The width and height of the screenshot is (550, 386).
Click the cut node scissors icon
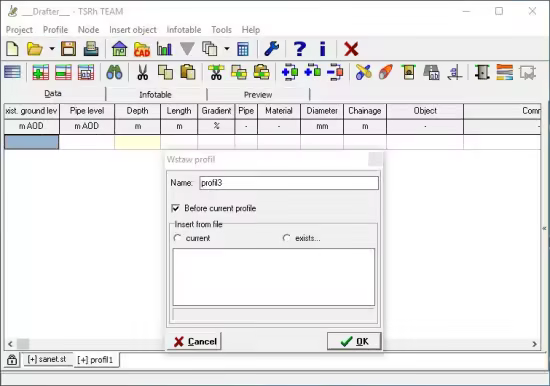[x=216, y=73]
